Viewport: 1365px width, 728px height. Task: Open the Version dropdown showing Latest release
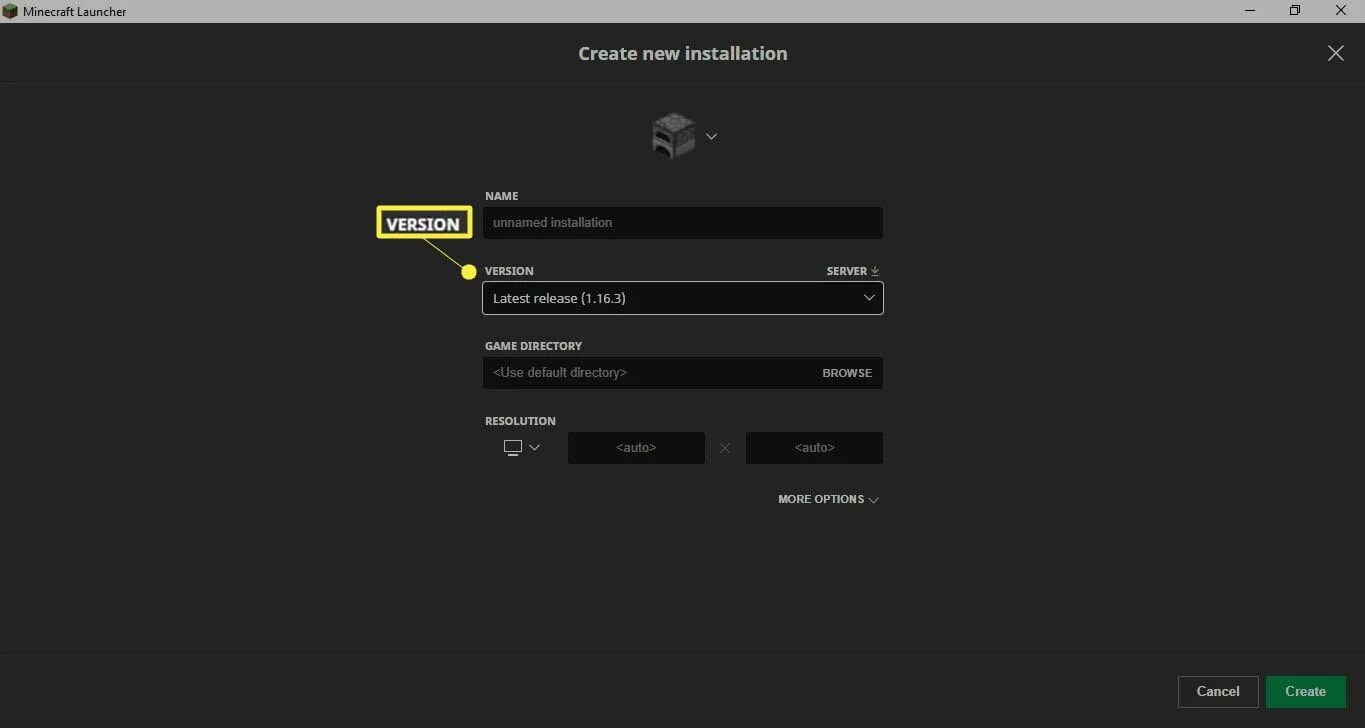683,298
